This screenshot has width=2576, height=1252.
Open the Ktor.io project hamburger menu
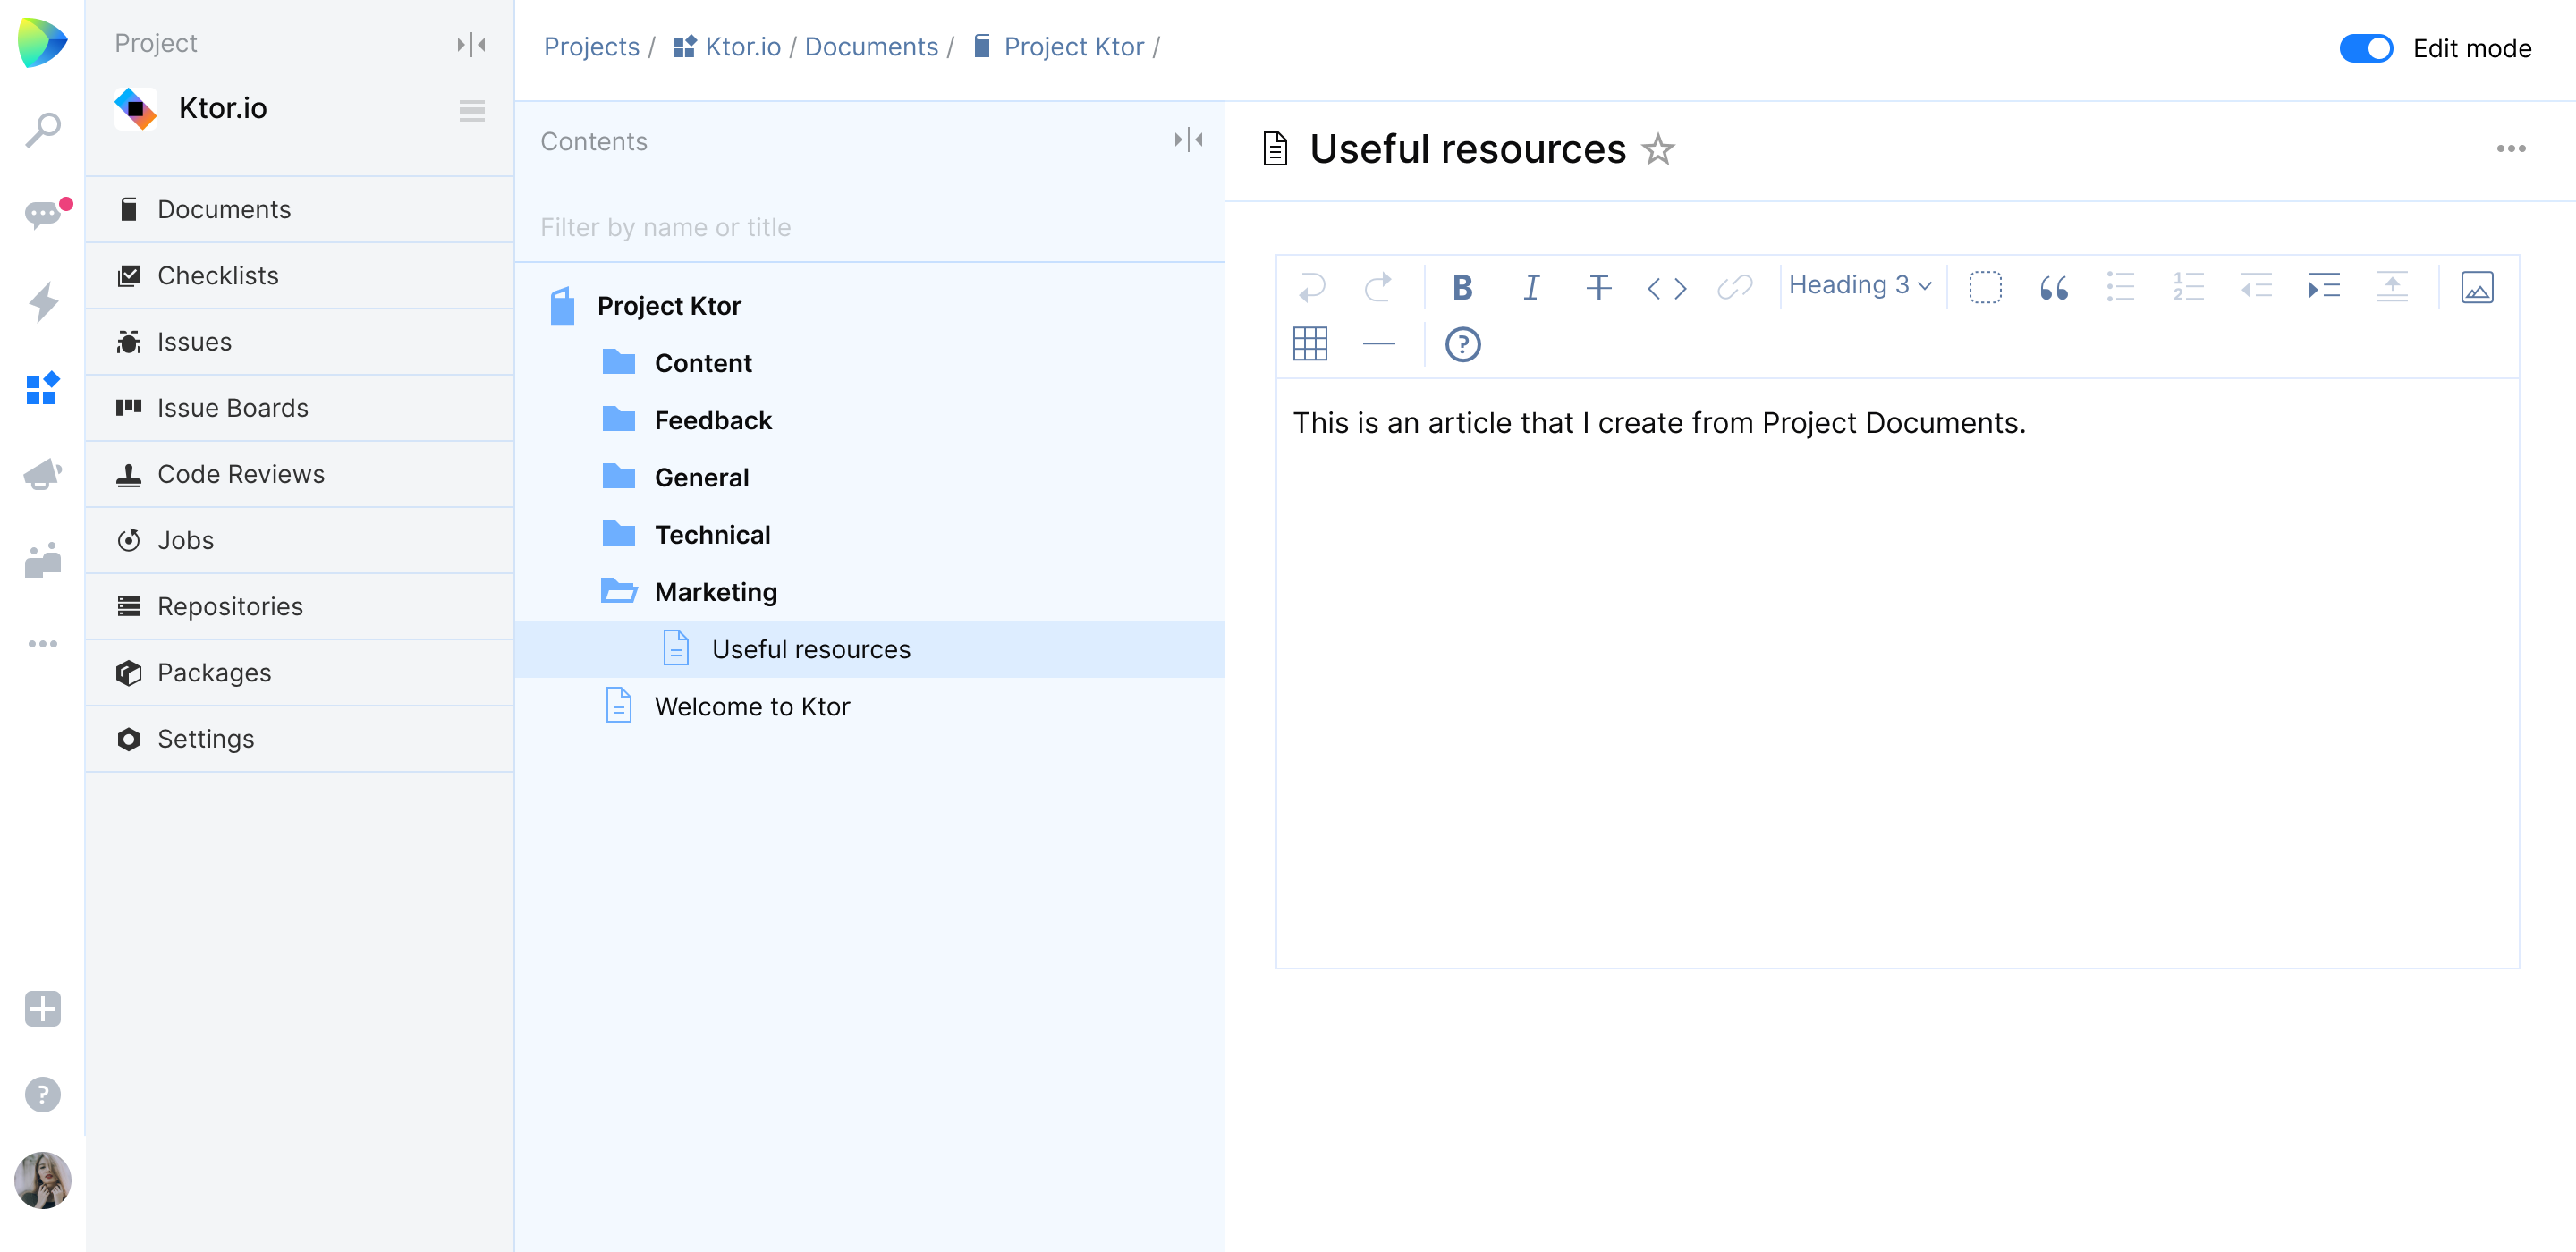[472, 110]
